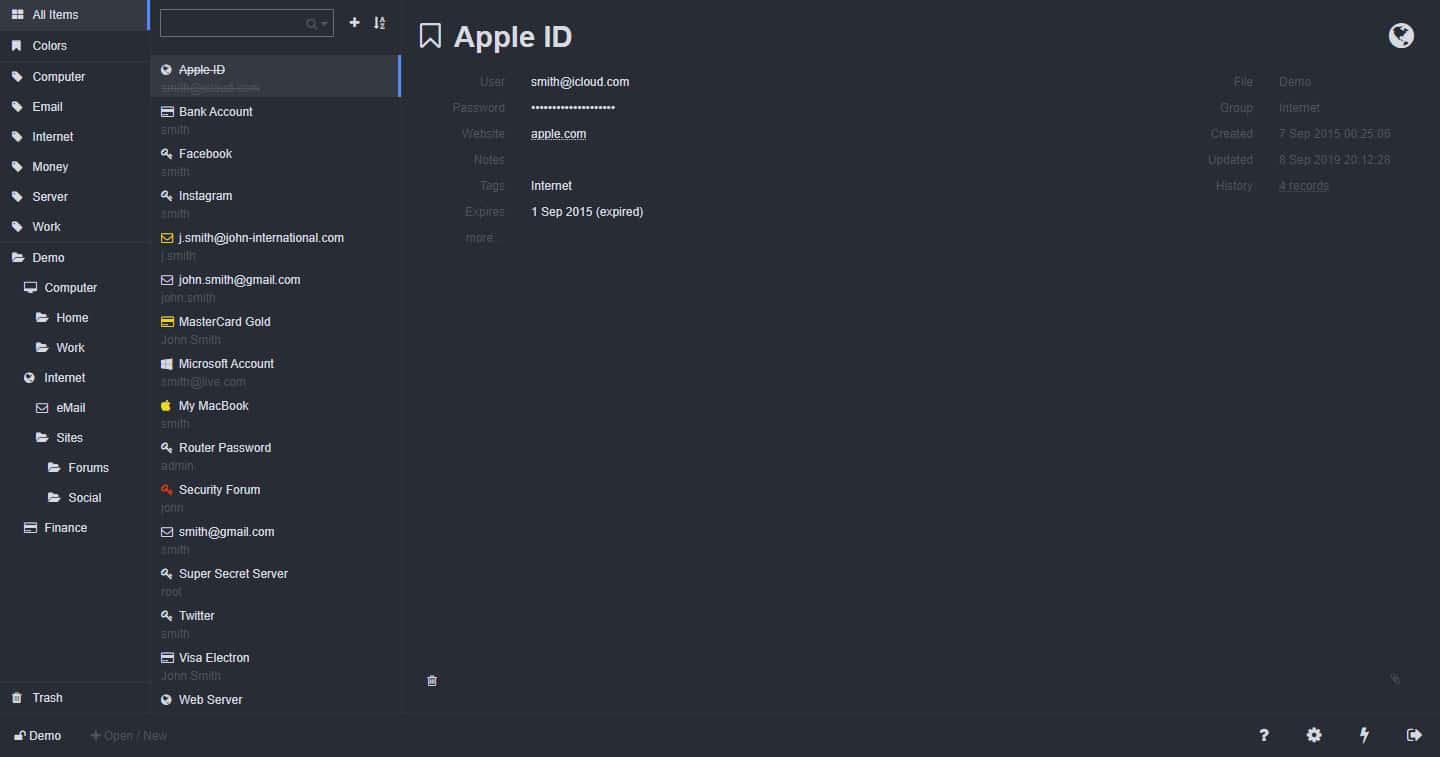
Task: Open Trash in the sidebar
Action: point(75,698)
